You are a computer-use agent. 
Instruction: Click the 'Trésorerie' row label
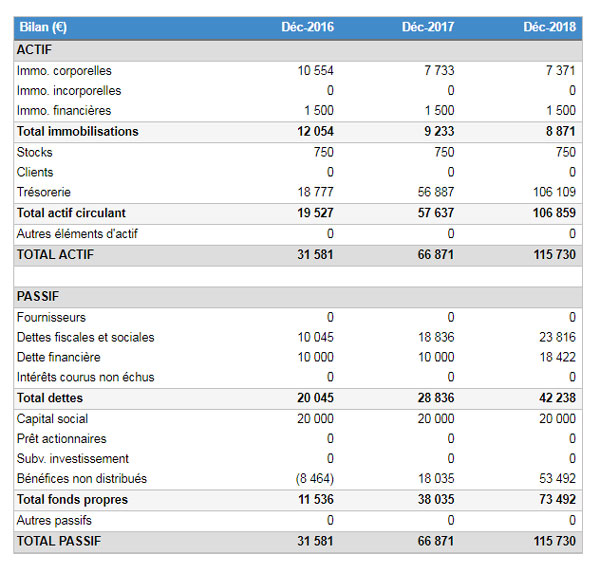(44, 192)
